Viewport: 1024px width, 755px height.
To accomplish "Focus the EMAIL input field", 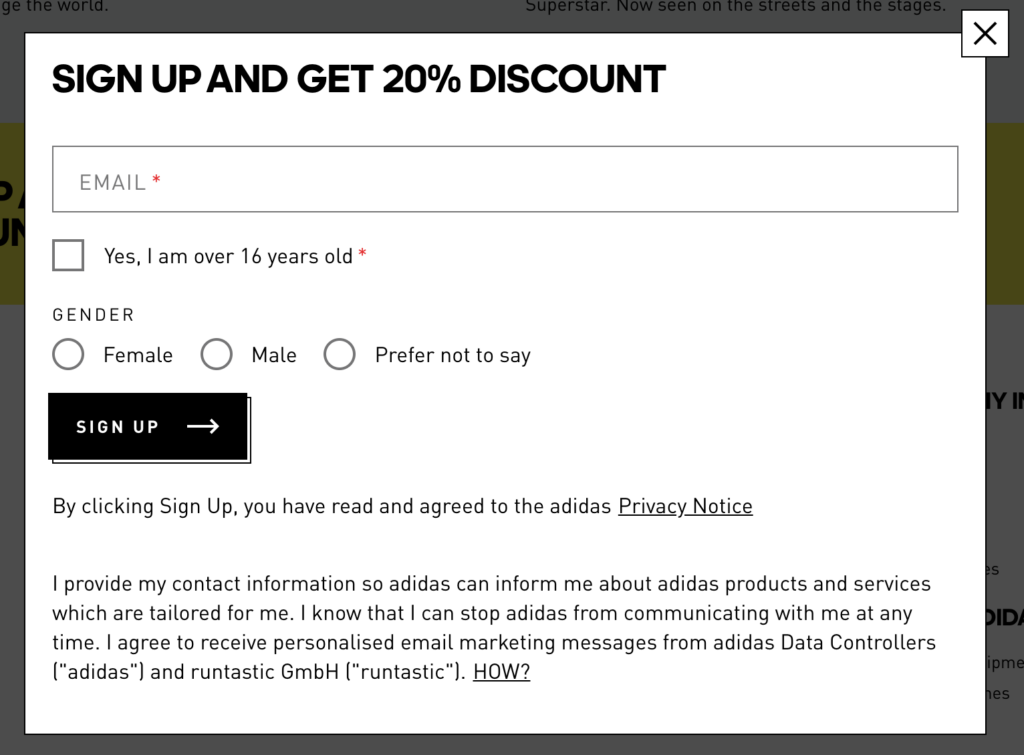I will click(505, 179).
